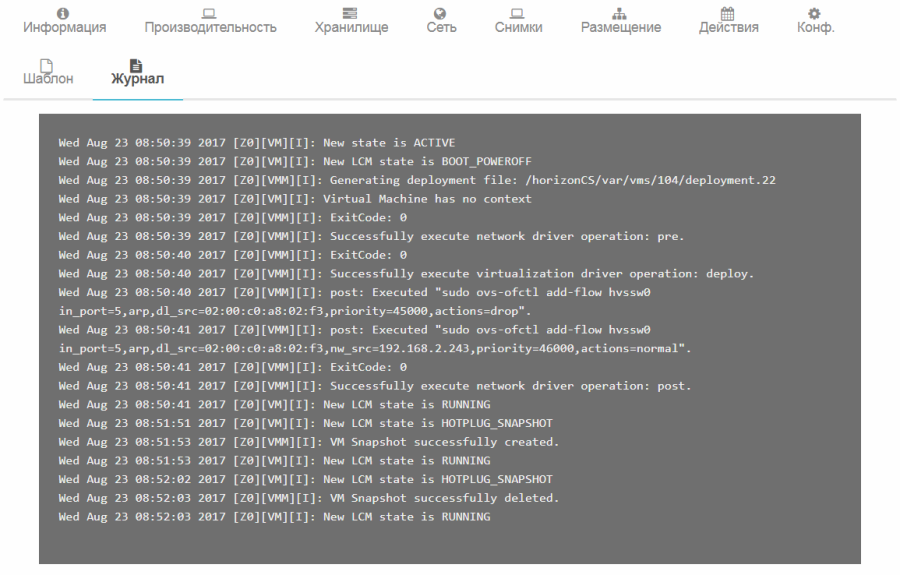
Task: Click the calendar icon above Действия
Action: tap(727, 13)
